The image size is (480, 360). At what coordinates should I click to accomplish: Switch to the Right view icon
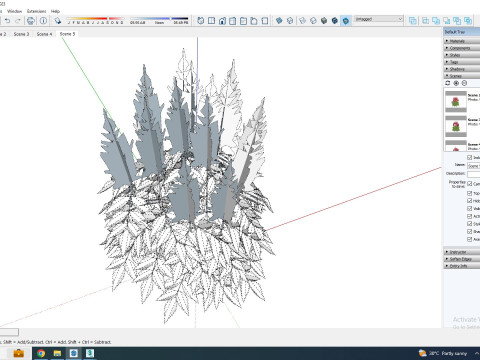(233, 21)
